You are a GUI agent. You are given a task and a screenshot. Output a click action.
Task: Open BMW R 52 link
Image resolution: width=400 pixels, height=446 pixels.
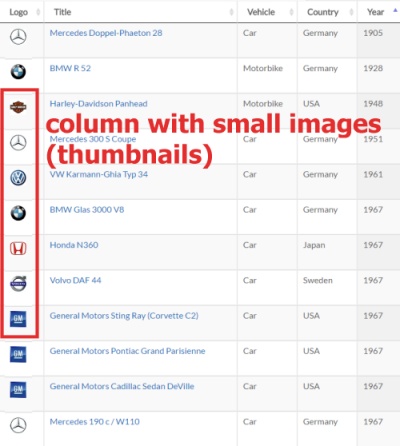point(70,68)
